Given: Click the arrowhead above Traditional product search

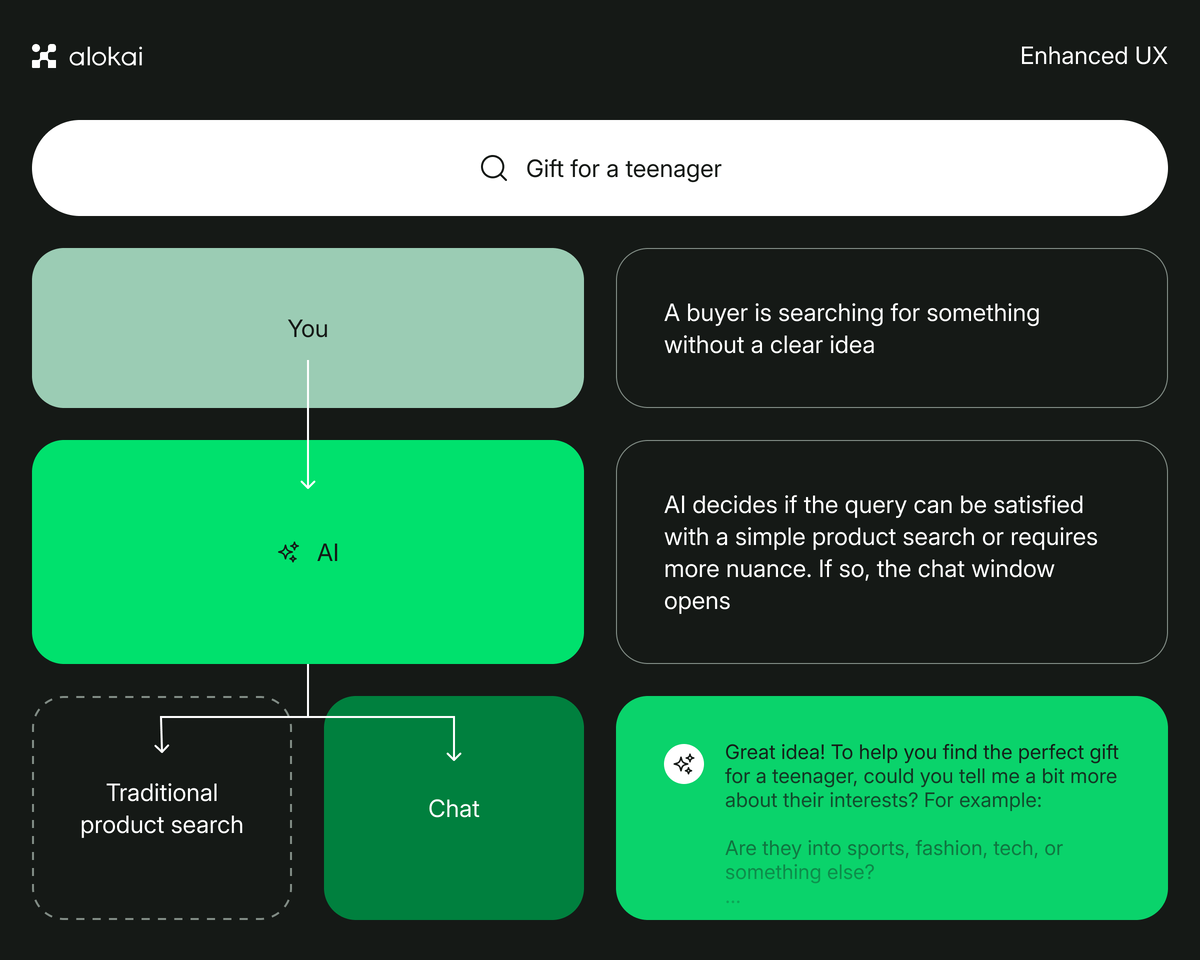Looking at the screenshot, I should [x=162, y=746].
